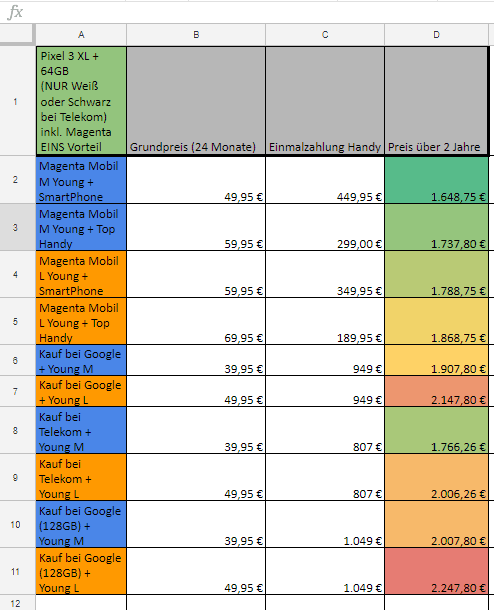The height and width of the screenshot is (610, 494).
Task: Select row 10 header
Action: pyautogui.click(x=17, y=524)
